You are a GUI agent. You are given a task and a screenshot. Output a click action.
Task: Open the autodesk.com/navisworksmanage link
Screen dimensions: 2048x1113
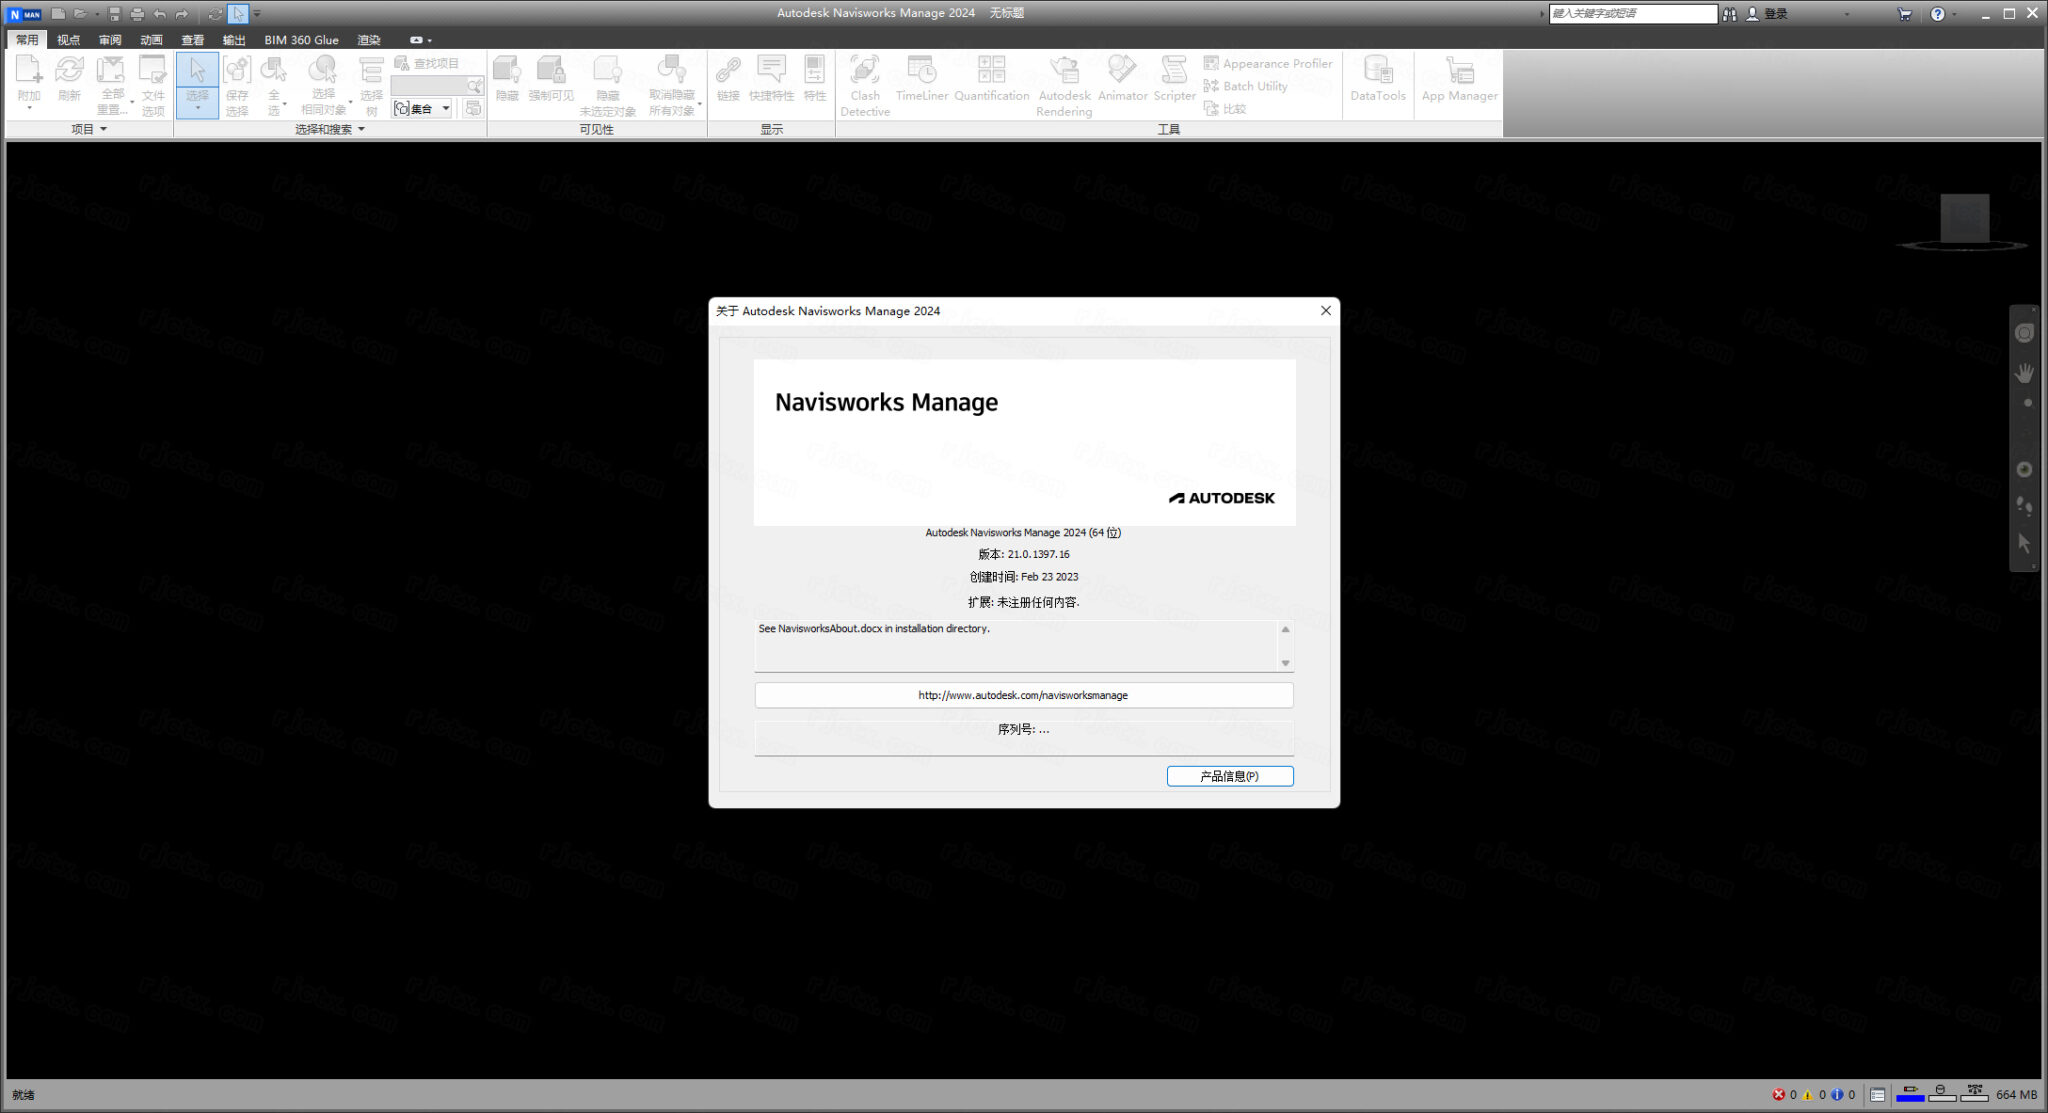1022,694
